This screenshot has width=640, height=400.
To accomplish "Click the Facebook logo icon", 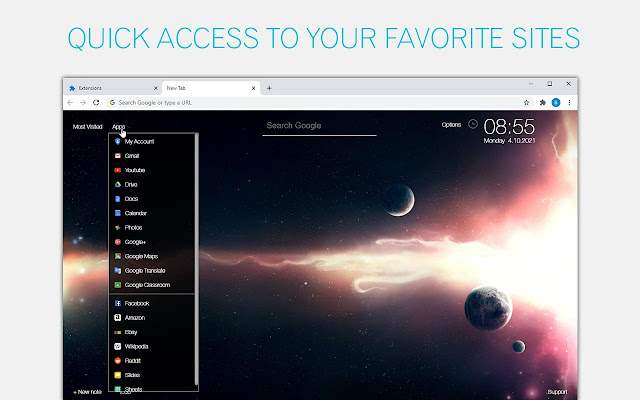I will pos(118,303).
